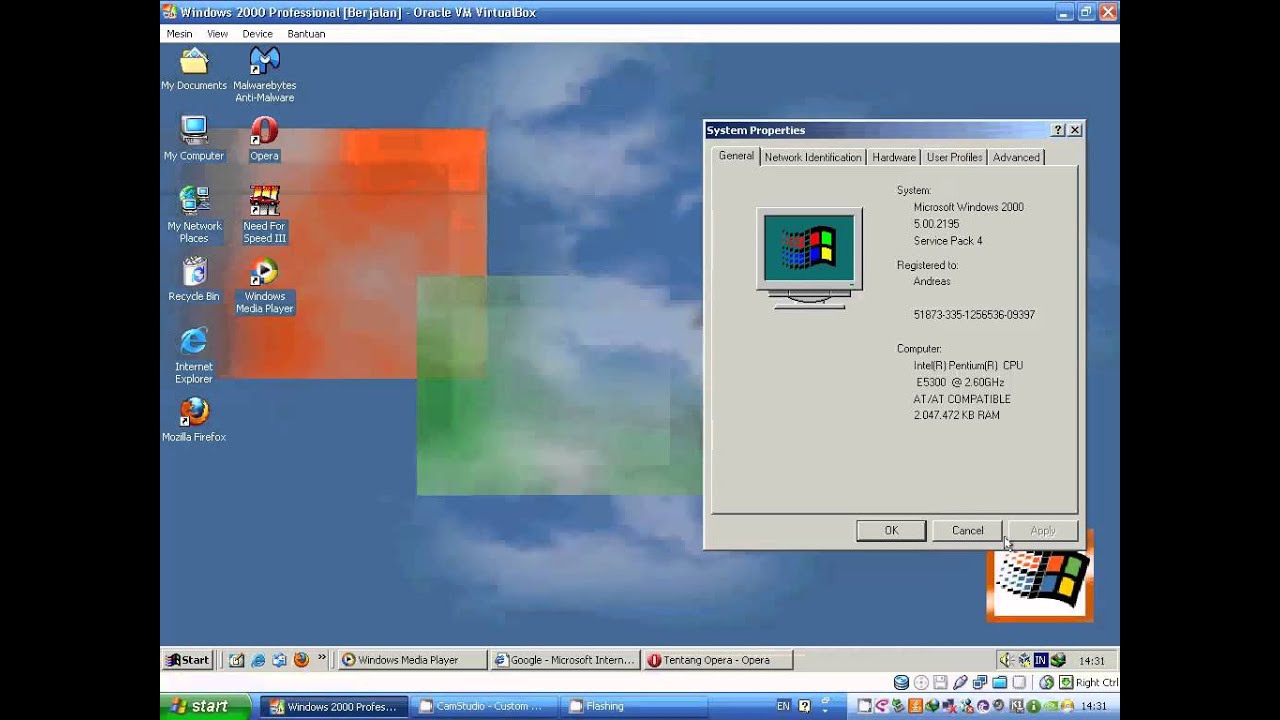Viewport: 1280px width, 720px height.
Task: Click the System Properties help button
Action: coord(1058,130)
